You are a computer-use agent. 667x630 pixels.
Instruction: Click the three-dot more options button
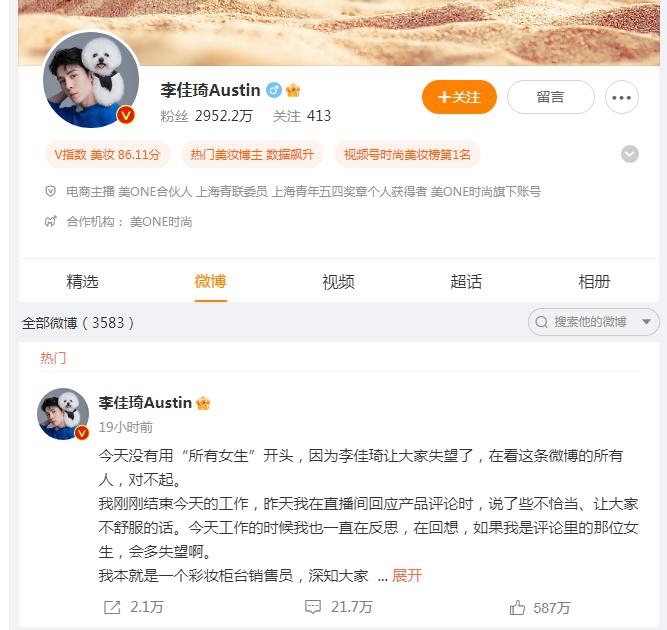pyautogui.click(x=621, y=97)
